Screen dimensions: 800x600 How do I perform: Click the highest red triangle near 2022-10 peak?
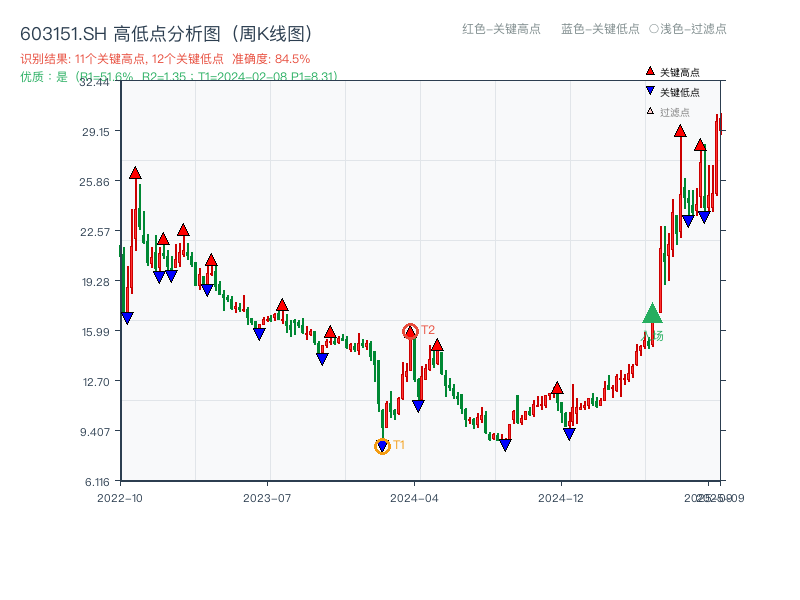[x=135, y=172]
